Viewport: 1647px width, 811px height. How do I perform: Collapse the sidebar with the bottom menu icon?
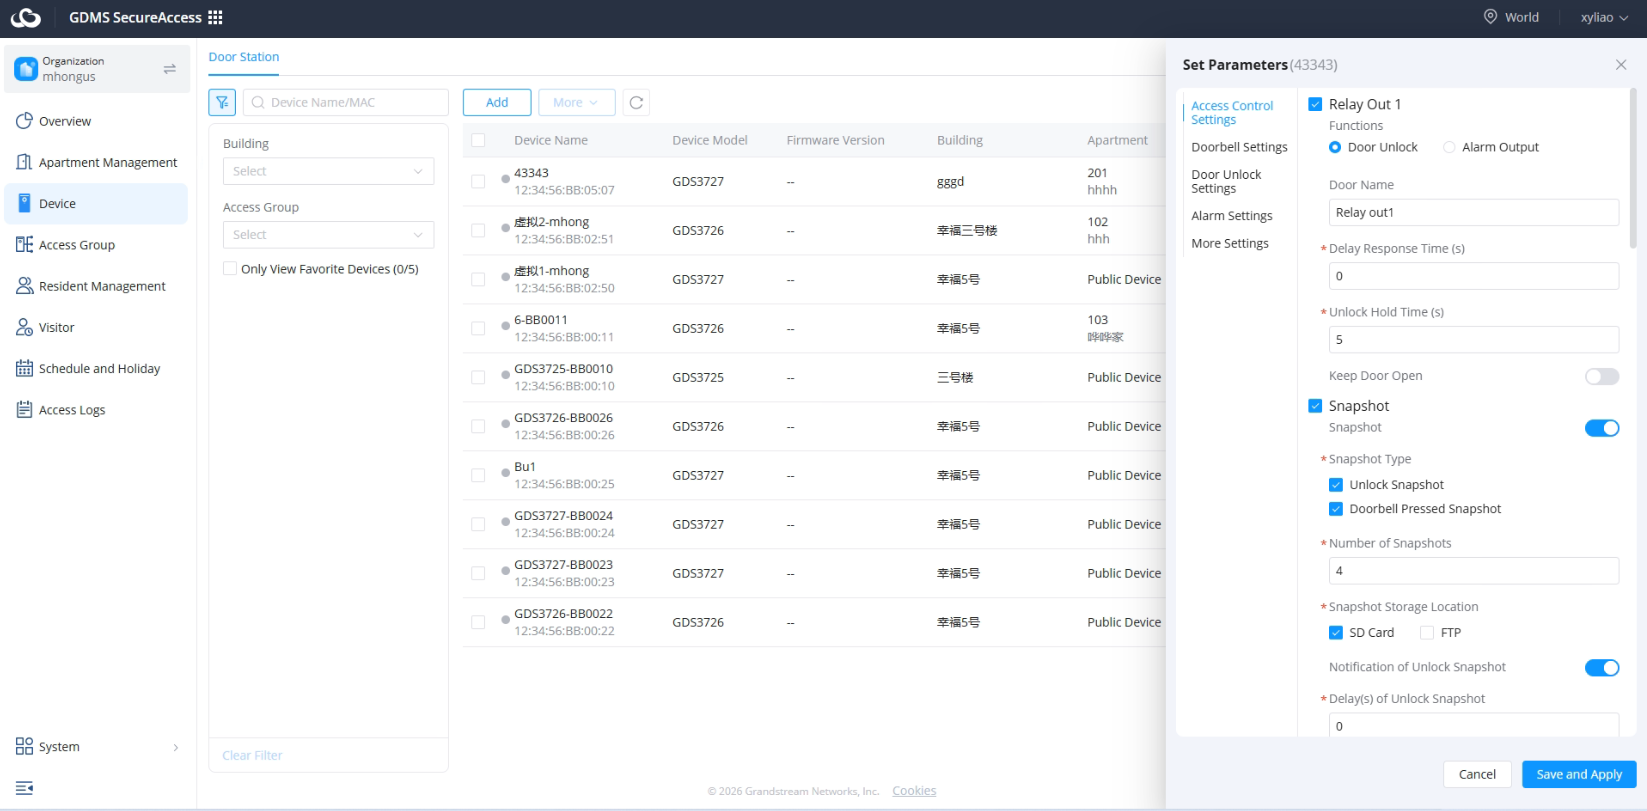[25, 788]
